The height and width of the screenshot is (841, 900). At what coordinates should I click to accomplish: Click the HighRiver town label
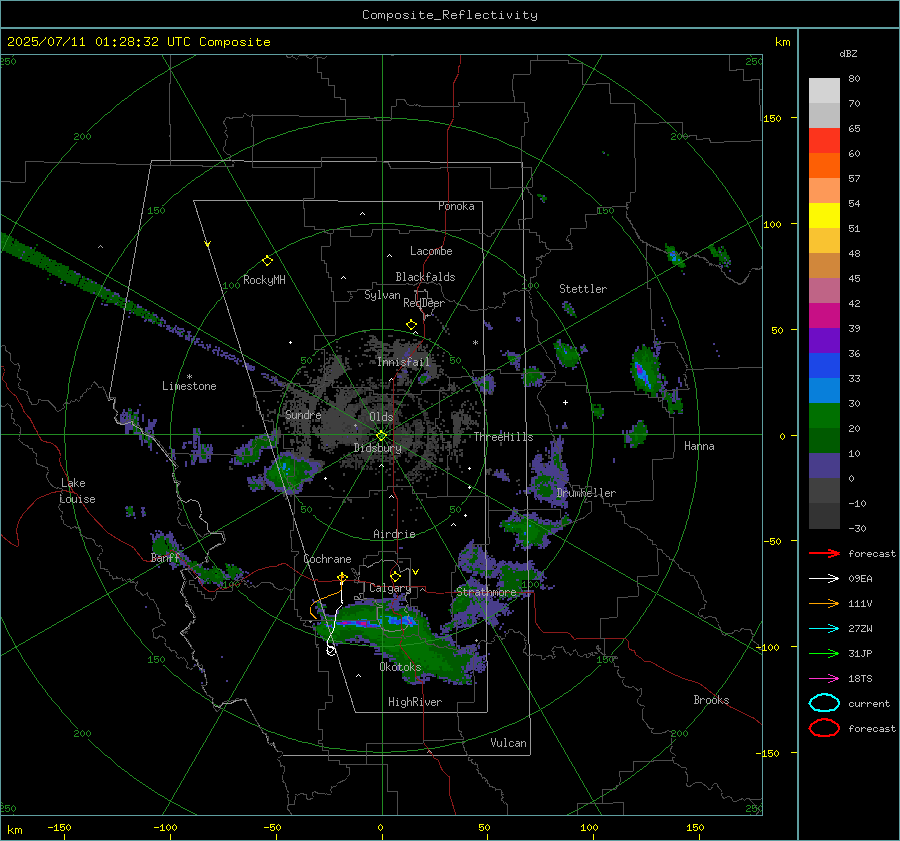click(415, 702)
